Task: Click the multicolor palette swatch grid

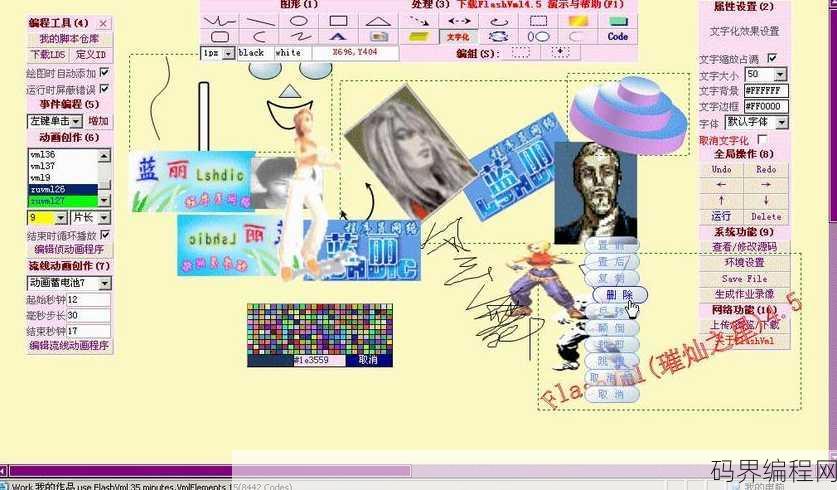Action: click(320, 329)
